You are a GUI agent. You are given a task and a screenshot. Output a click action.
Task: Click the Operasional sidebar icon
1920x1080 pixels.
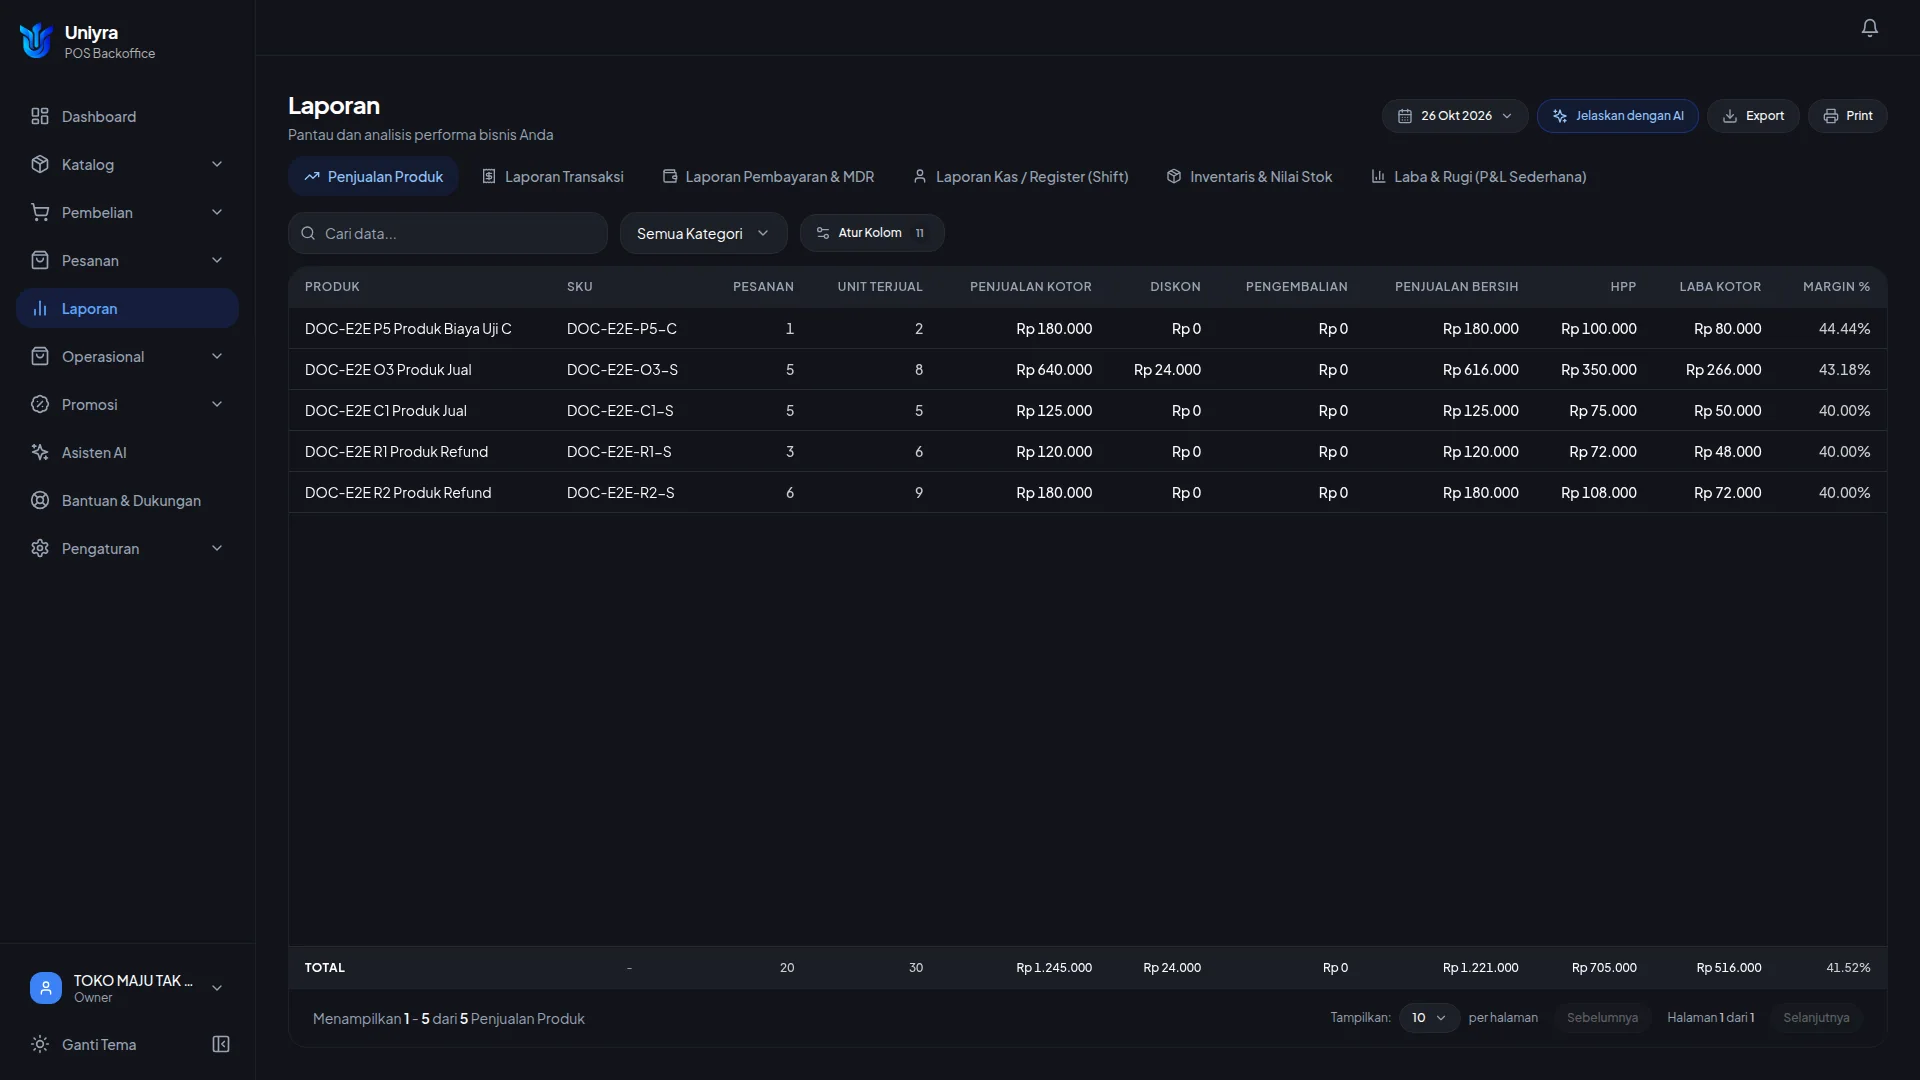[x=40, y=357]
